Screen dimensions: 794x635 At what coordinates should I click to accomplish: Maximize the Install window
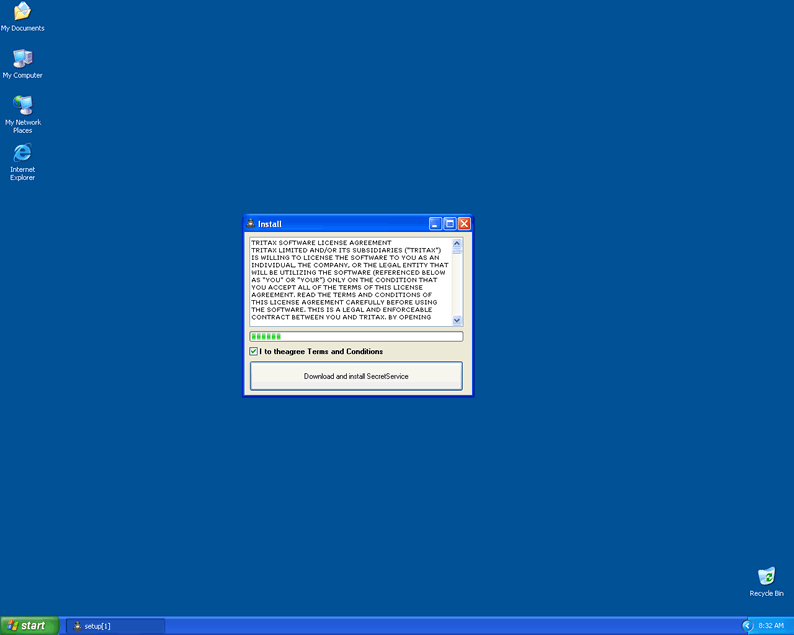pos(449,224)
